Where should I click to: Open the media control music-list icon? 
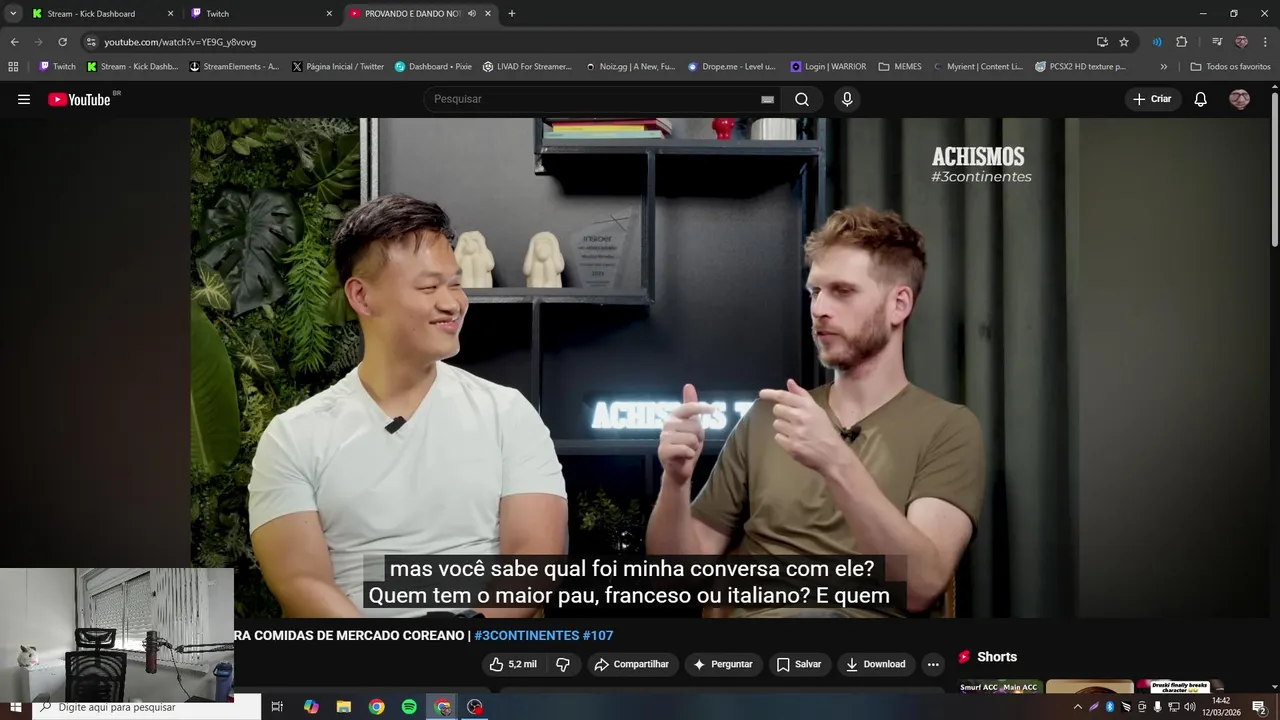click(x=1217, y=42)
